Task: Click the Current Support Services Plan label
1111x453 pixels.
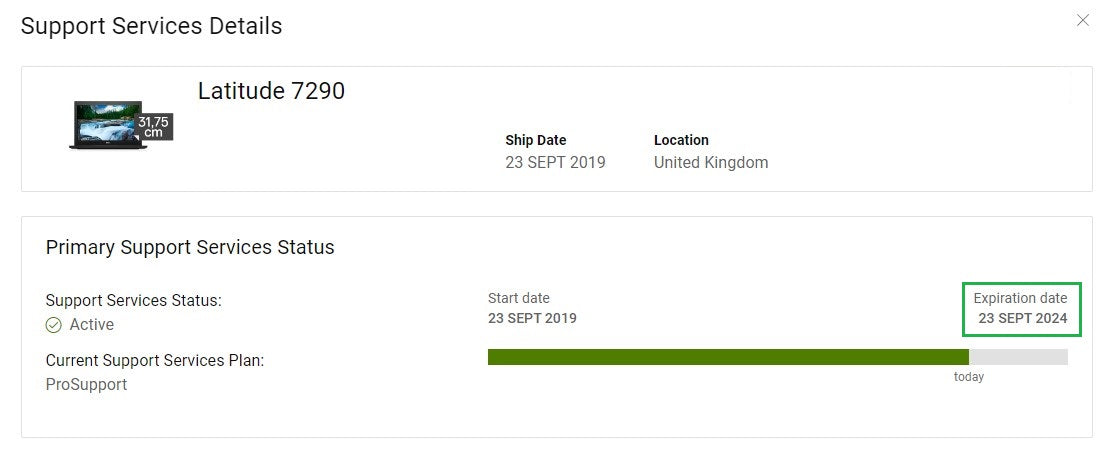Action: tap(155, 361)
